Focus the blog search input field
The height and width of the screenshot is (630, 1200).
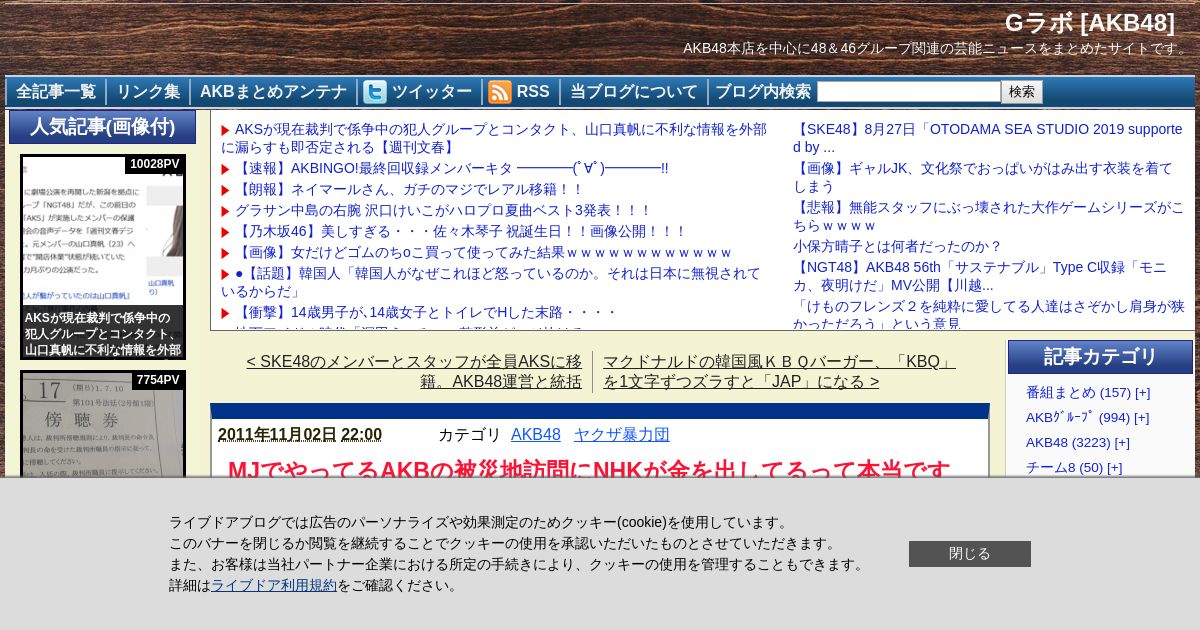coord(909,92)
